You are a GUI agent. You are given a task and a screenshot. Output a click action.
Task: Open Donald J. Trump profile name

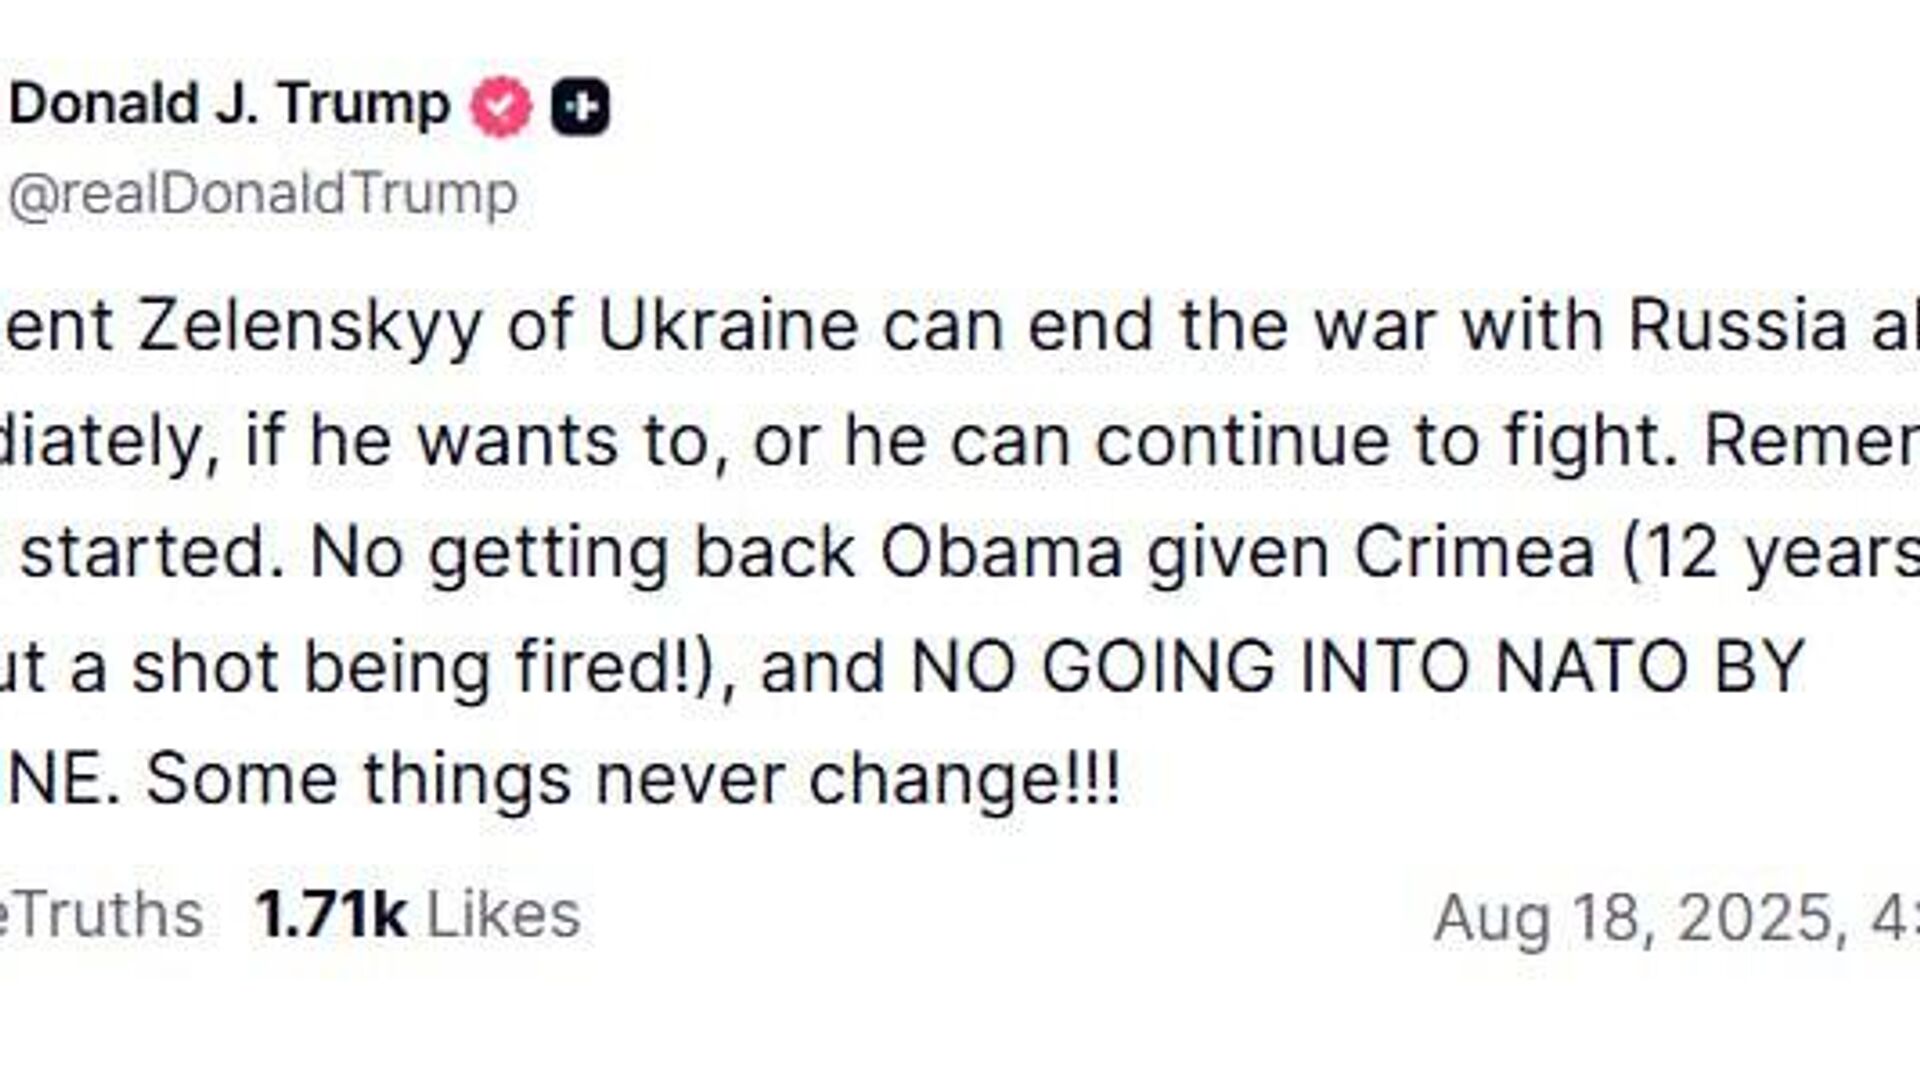230,104
